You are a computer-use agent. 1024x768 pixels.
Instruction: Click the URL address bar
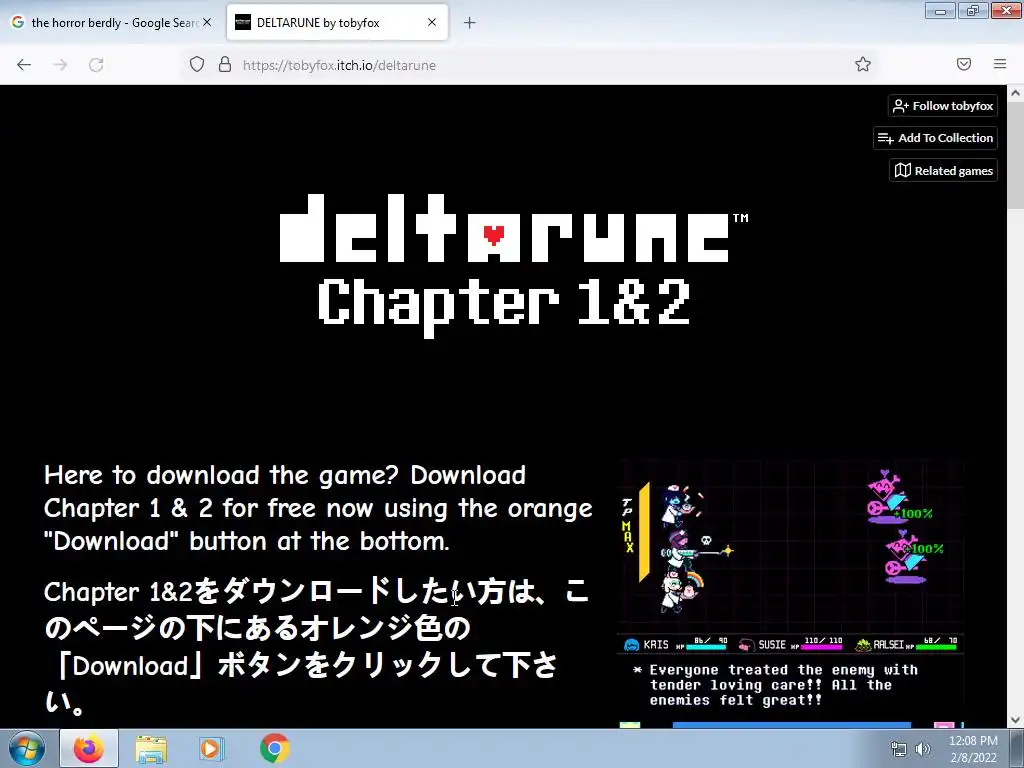[x=529, y=65]
